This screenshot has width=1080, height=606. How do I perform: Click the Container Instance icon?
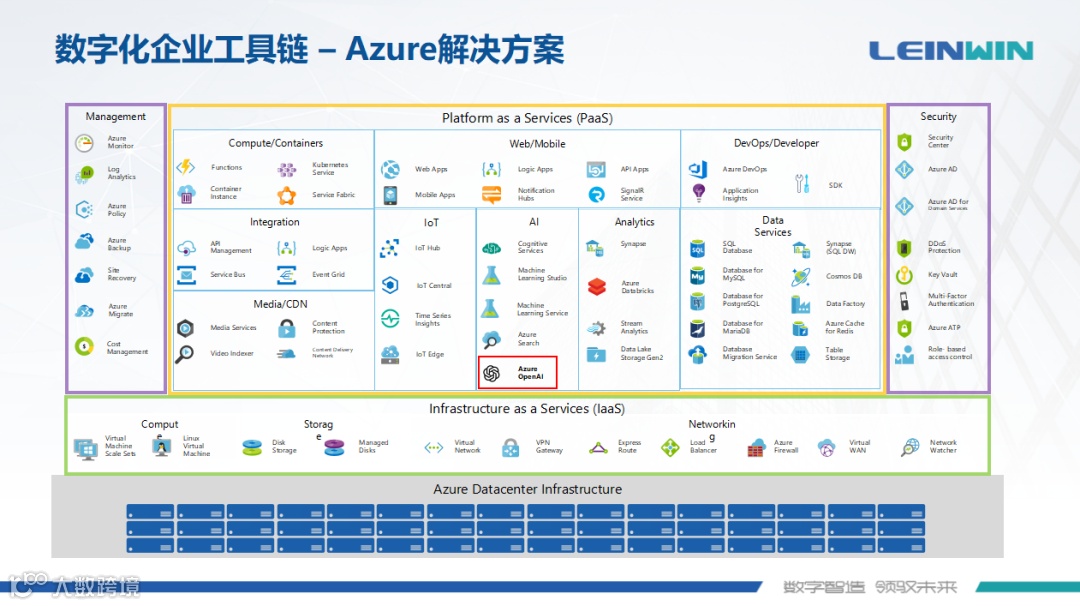[x=186, y=194]
